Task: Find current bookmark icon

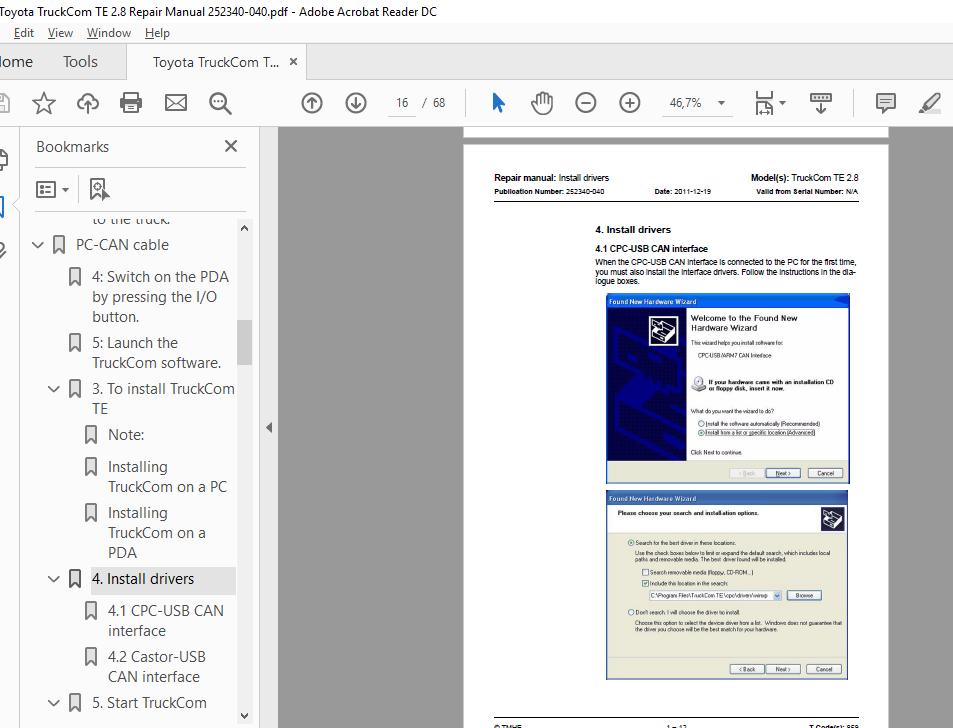Action: (99, 190)
